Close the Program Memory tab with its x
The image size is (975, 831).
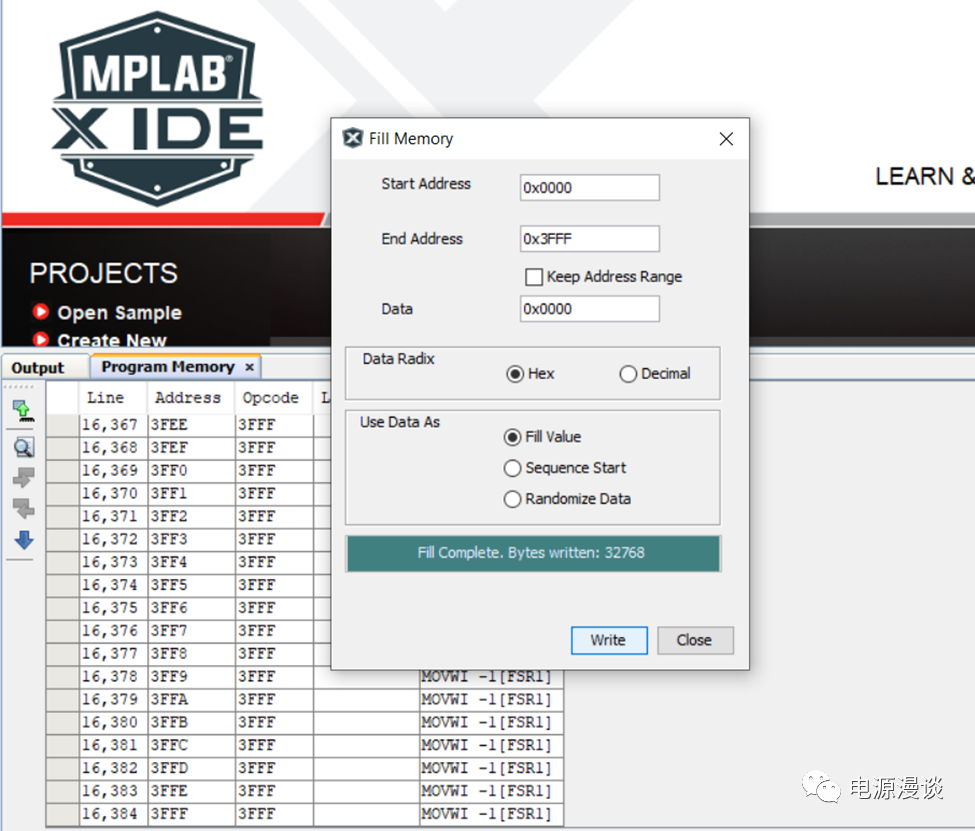pyautogui.click(x=250, y=368)
